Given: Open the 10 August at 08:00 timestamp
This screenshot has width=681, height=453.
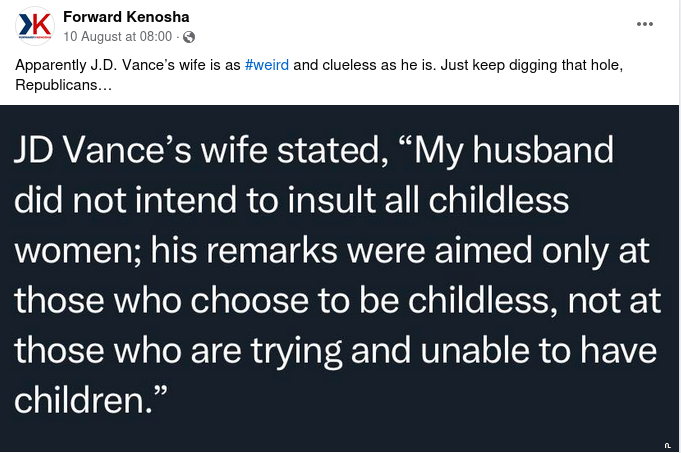Looking at the screenshot, I should coord(117,37).
